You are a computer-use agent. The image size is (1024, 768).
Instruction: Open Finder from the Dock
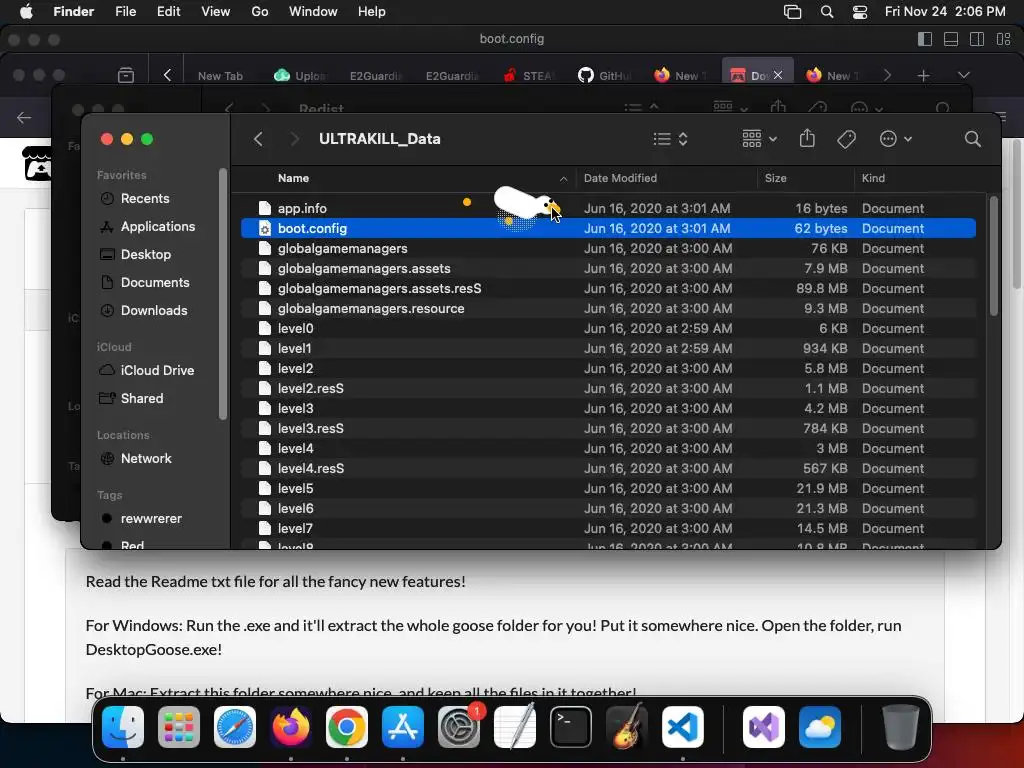[x=123, y=727]
